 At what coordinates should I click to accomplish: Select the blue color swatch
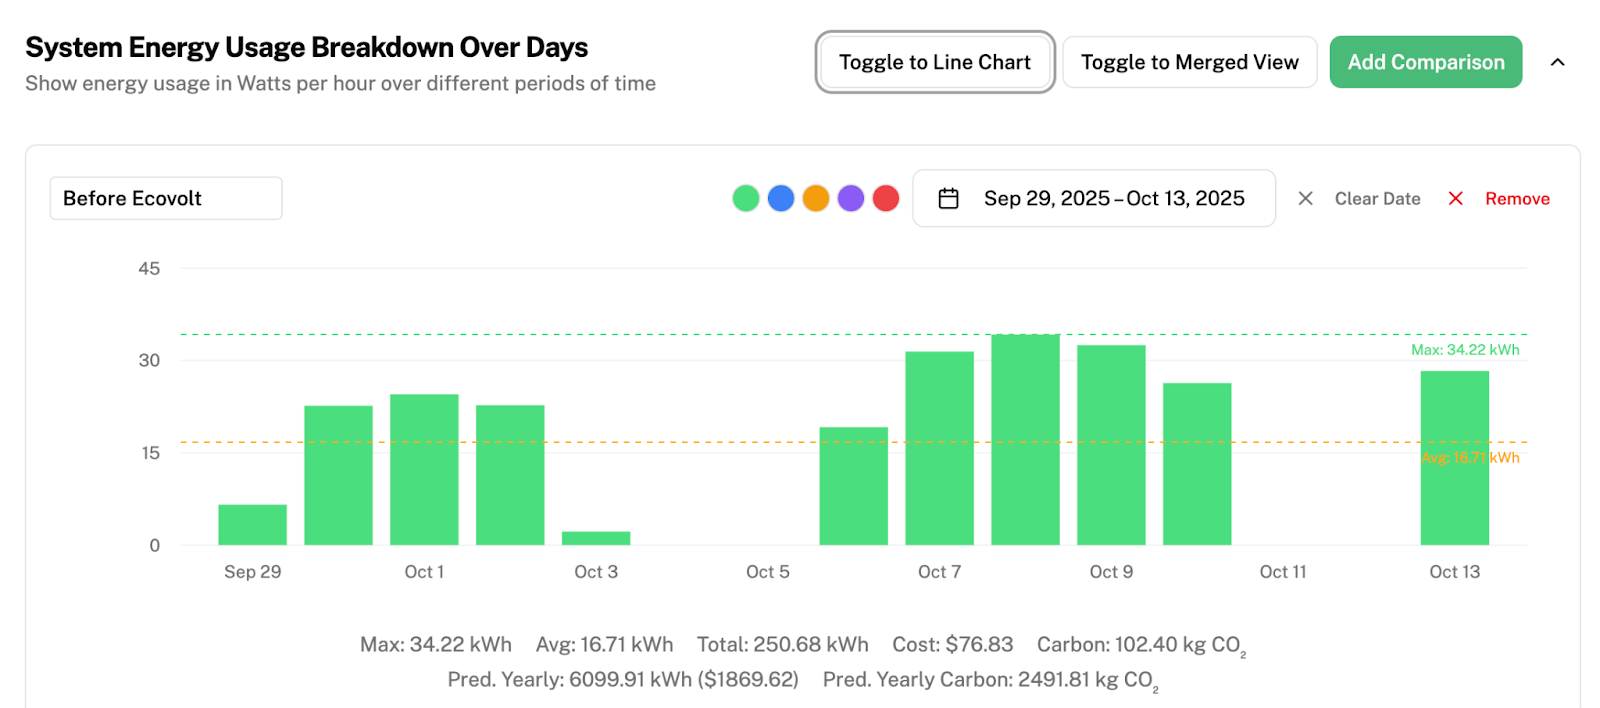pyautogui.click(x=781, y=198)
